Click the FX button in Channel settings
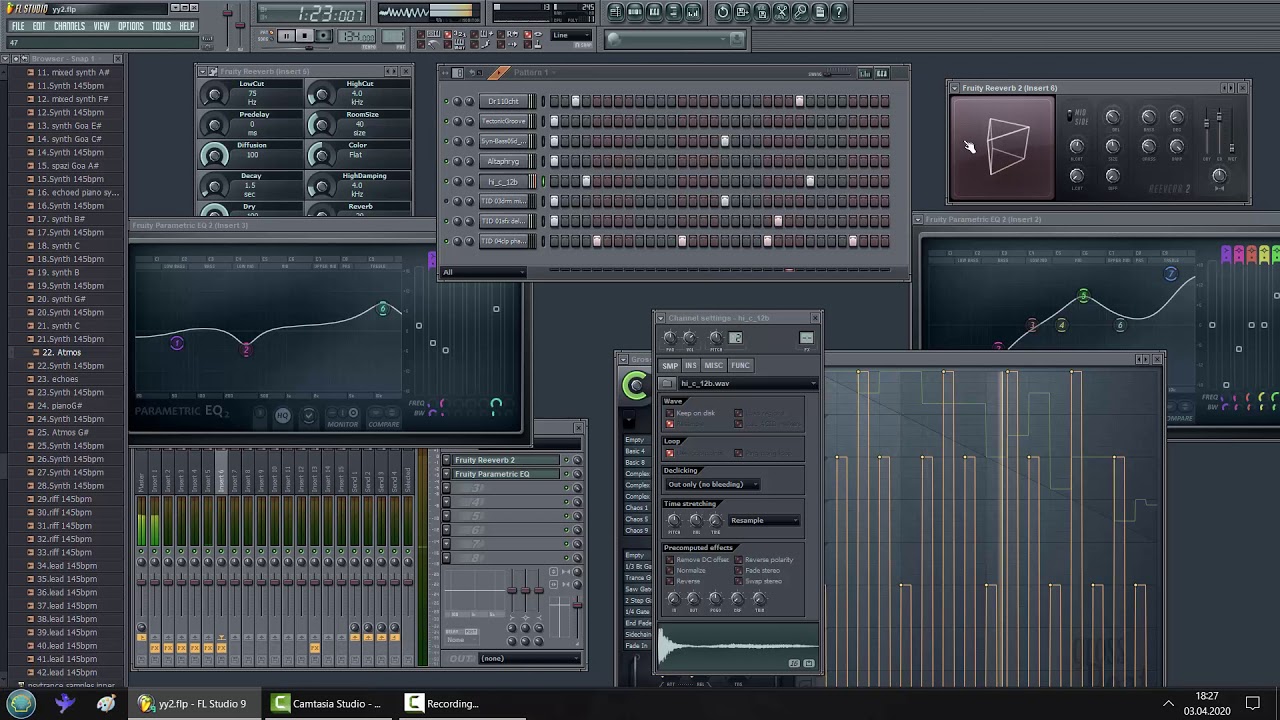Screen dimensions: 1280x720 coord(806,338)
